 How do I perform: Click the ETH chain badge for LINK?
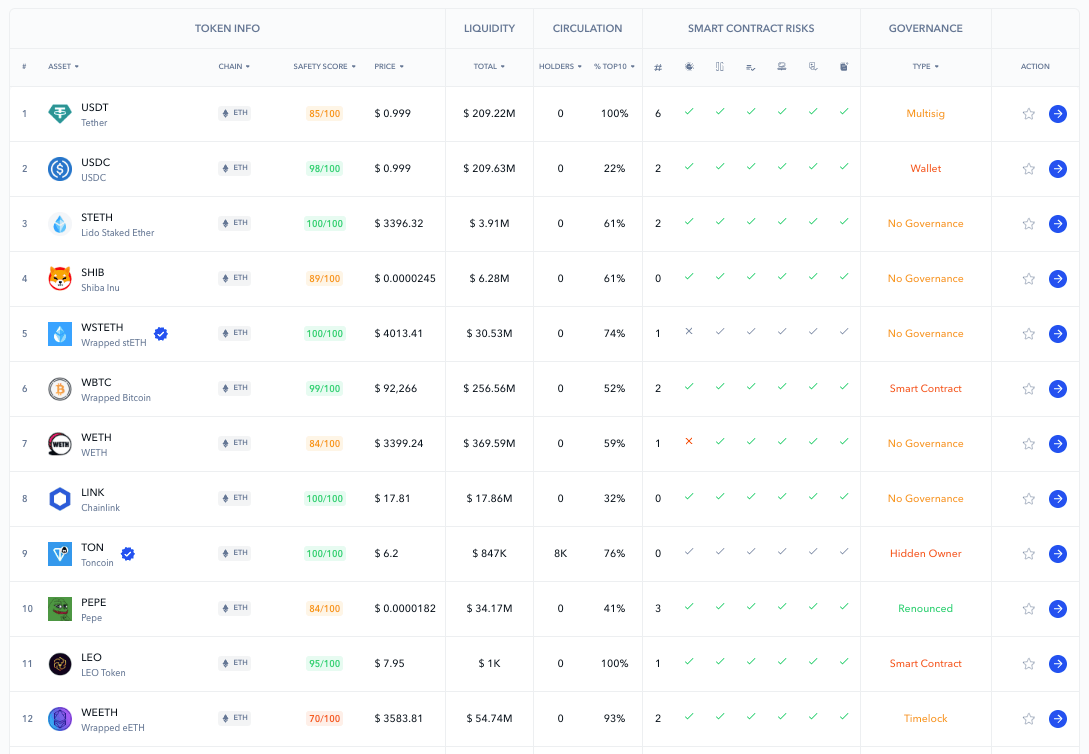235,499
